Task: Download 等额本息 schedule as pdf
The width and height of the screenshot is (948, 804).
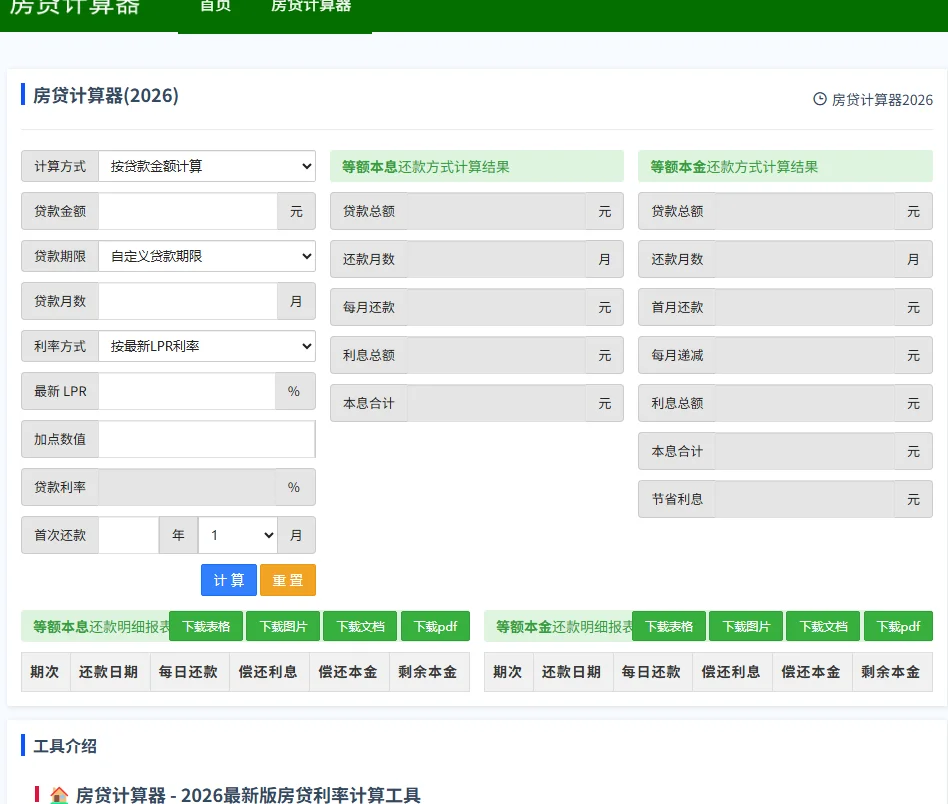Action: tap(435, 625)
